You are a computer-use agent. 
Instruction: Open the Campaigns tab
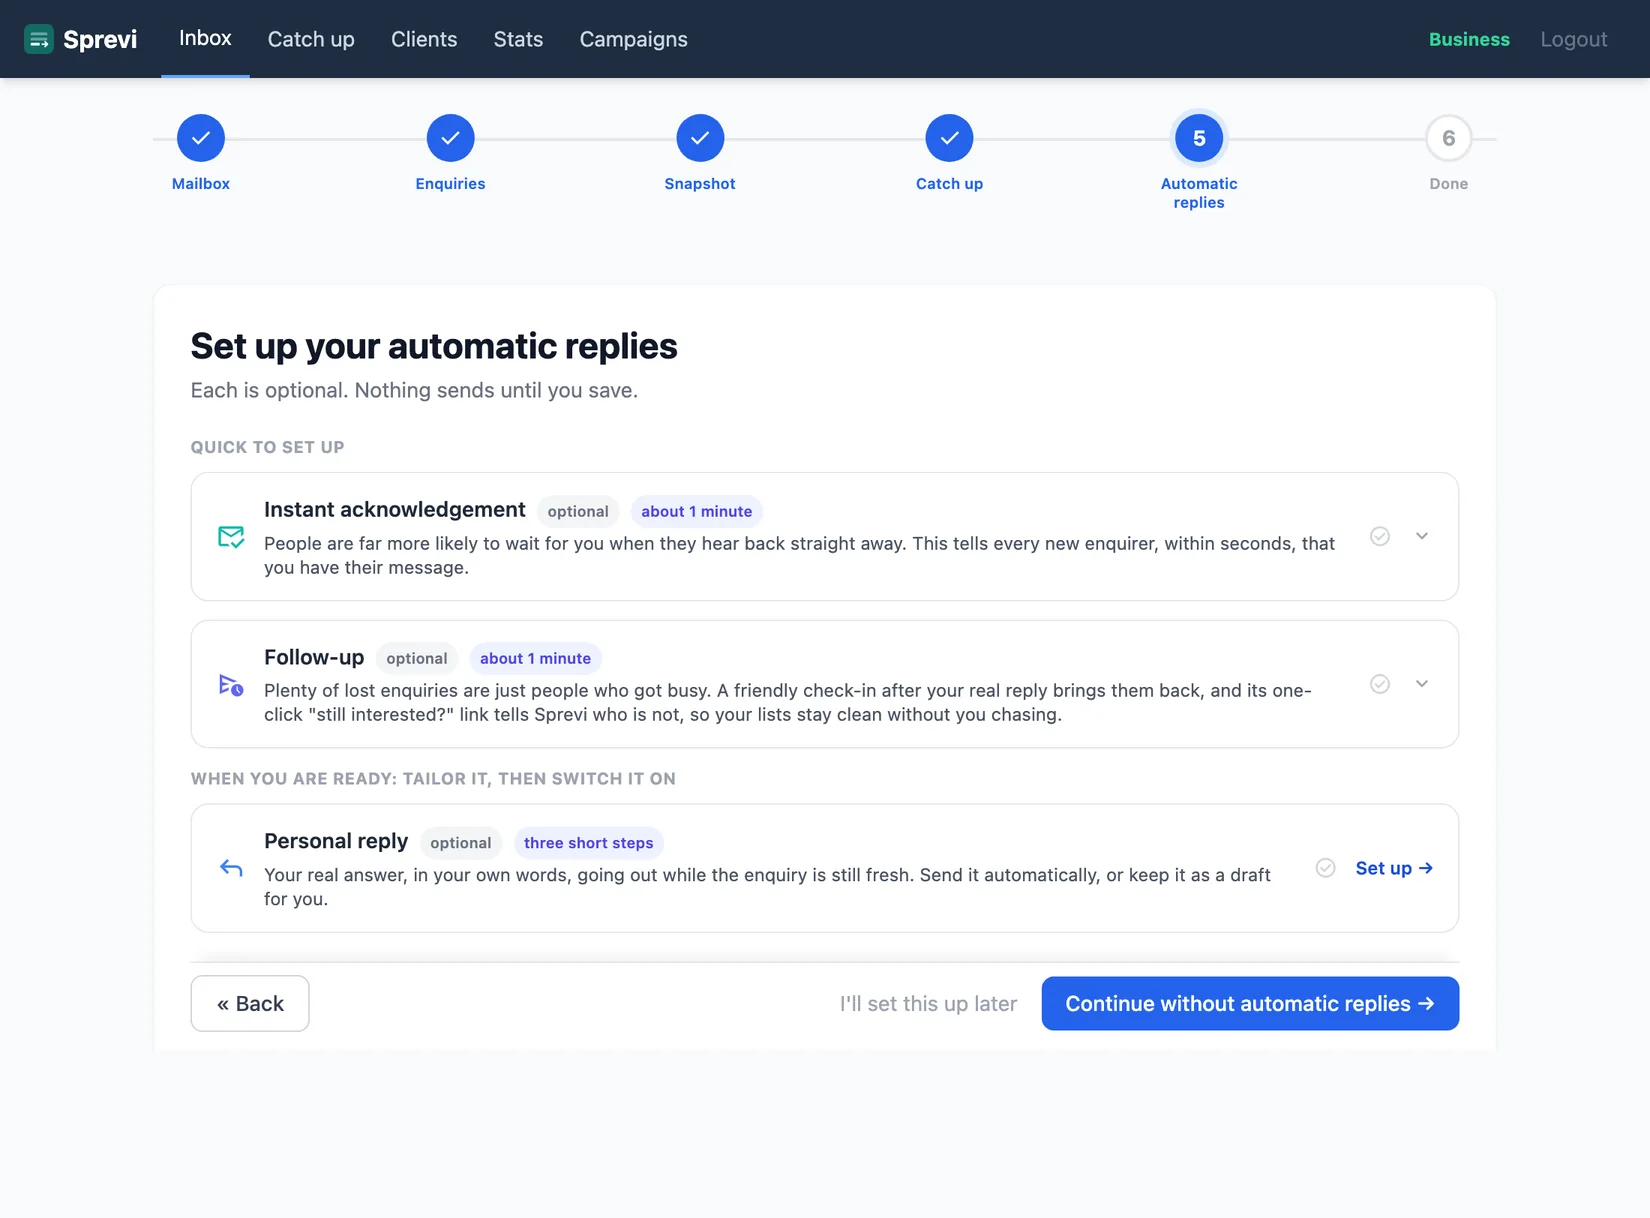(634, 39)
